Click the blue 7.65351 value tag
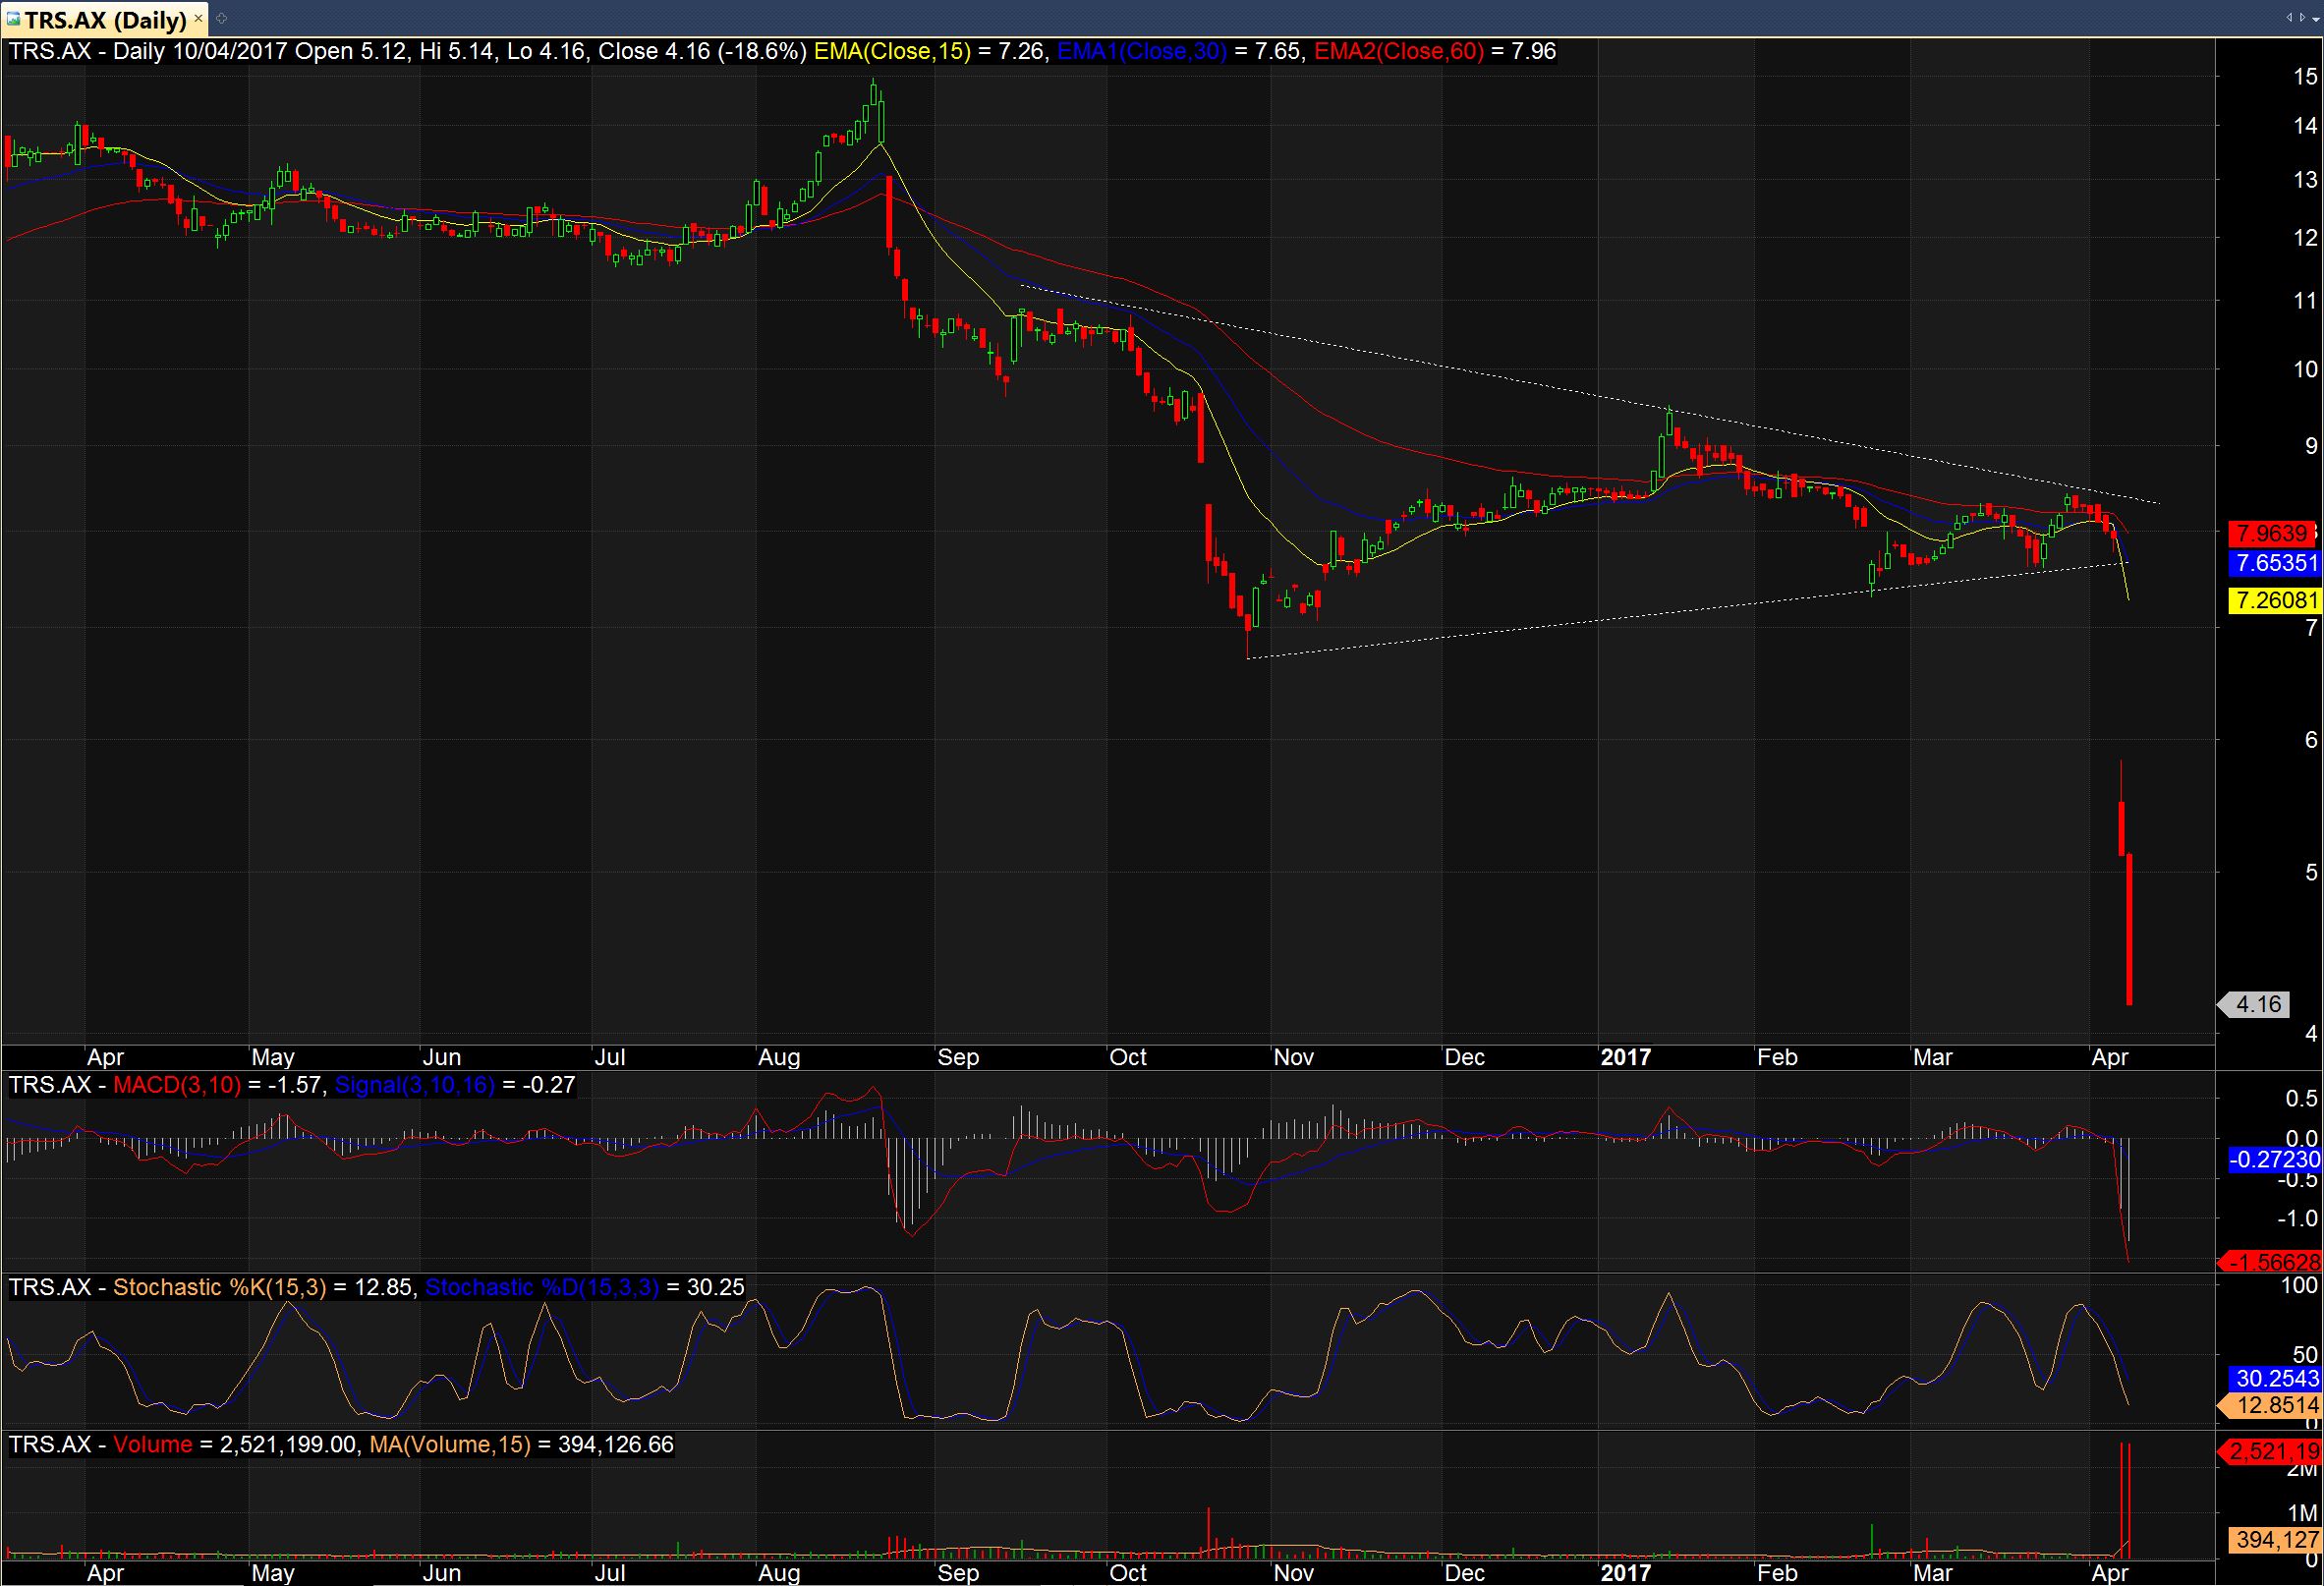Screen dimensions: 2324x1586 click(x=2274, y=563)
